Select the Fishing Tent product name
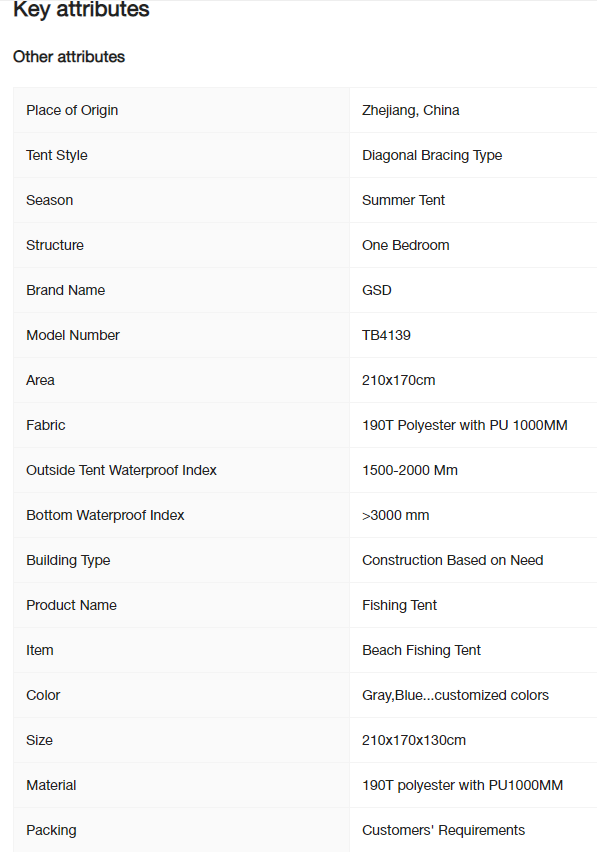Screen dimensions: 597x852 coord(399,605)
